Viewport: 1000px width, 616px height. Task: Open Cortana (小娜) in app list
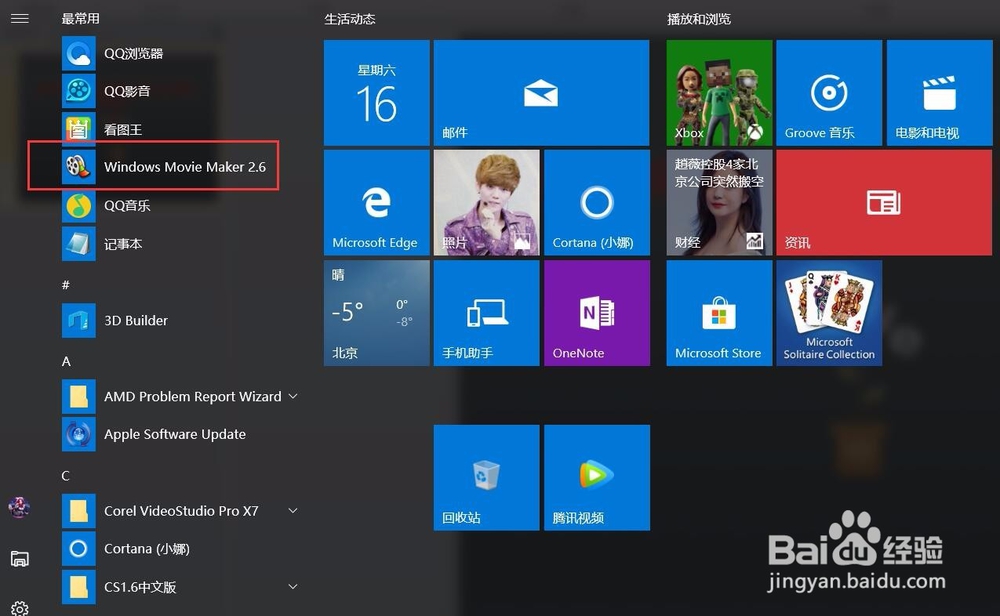(78, 548)
